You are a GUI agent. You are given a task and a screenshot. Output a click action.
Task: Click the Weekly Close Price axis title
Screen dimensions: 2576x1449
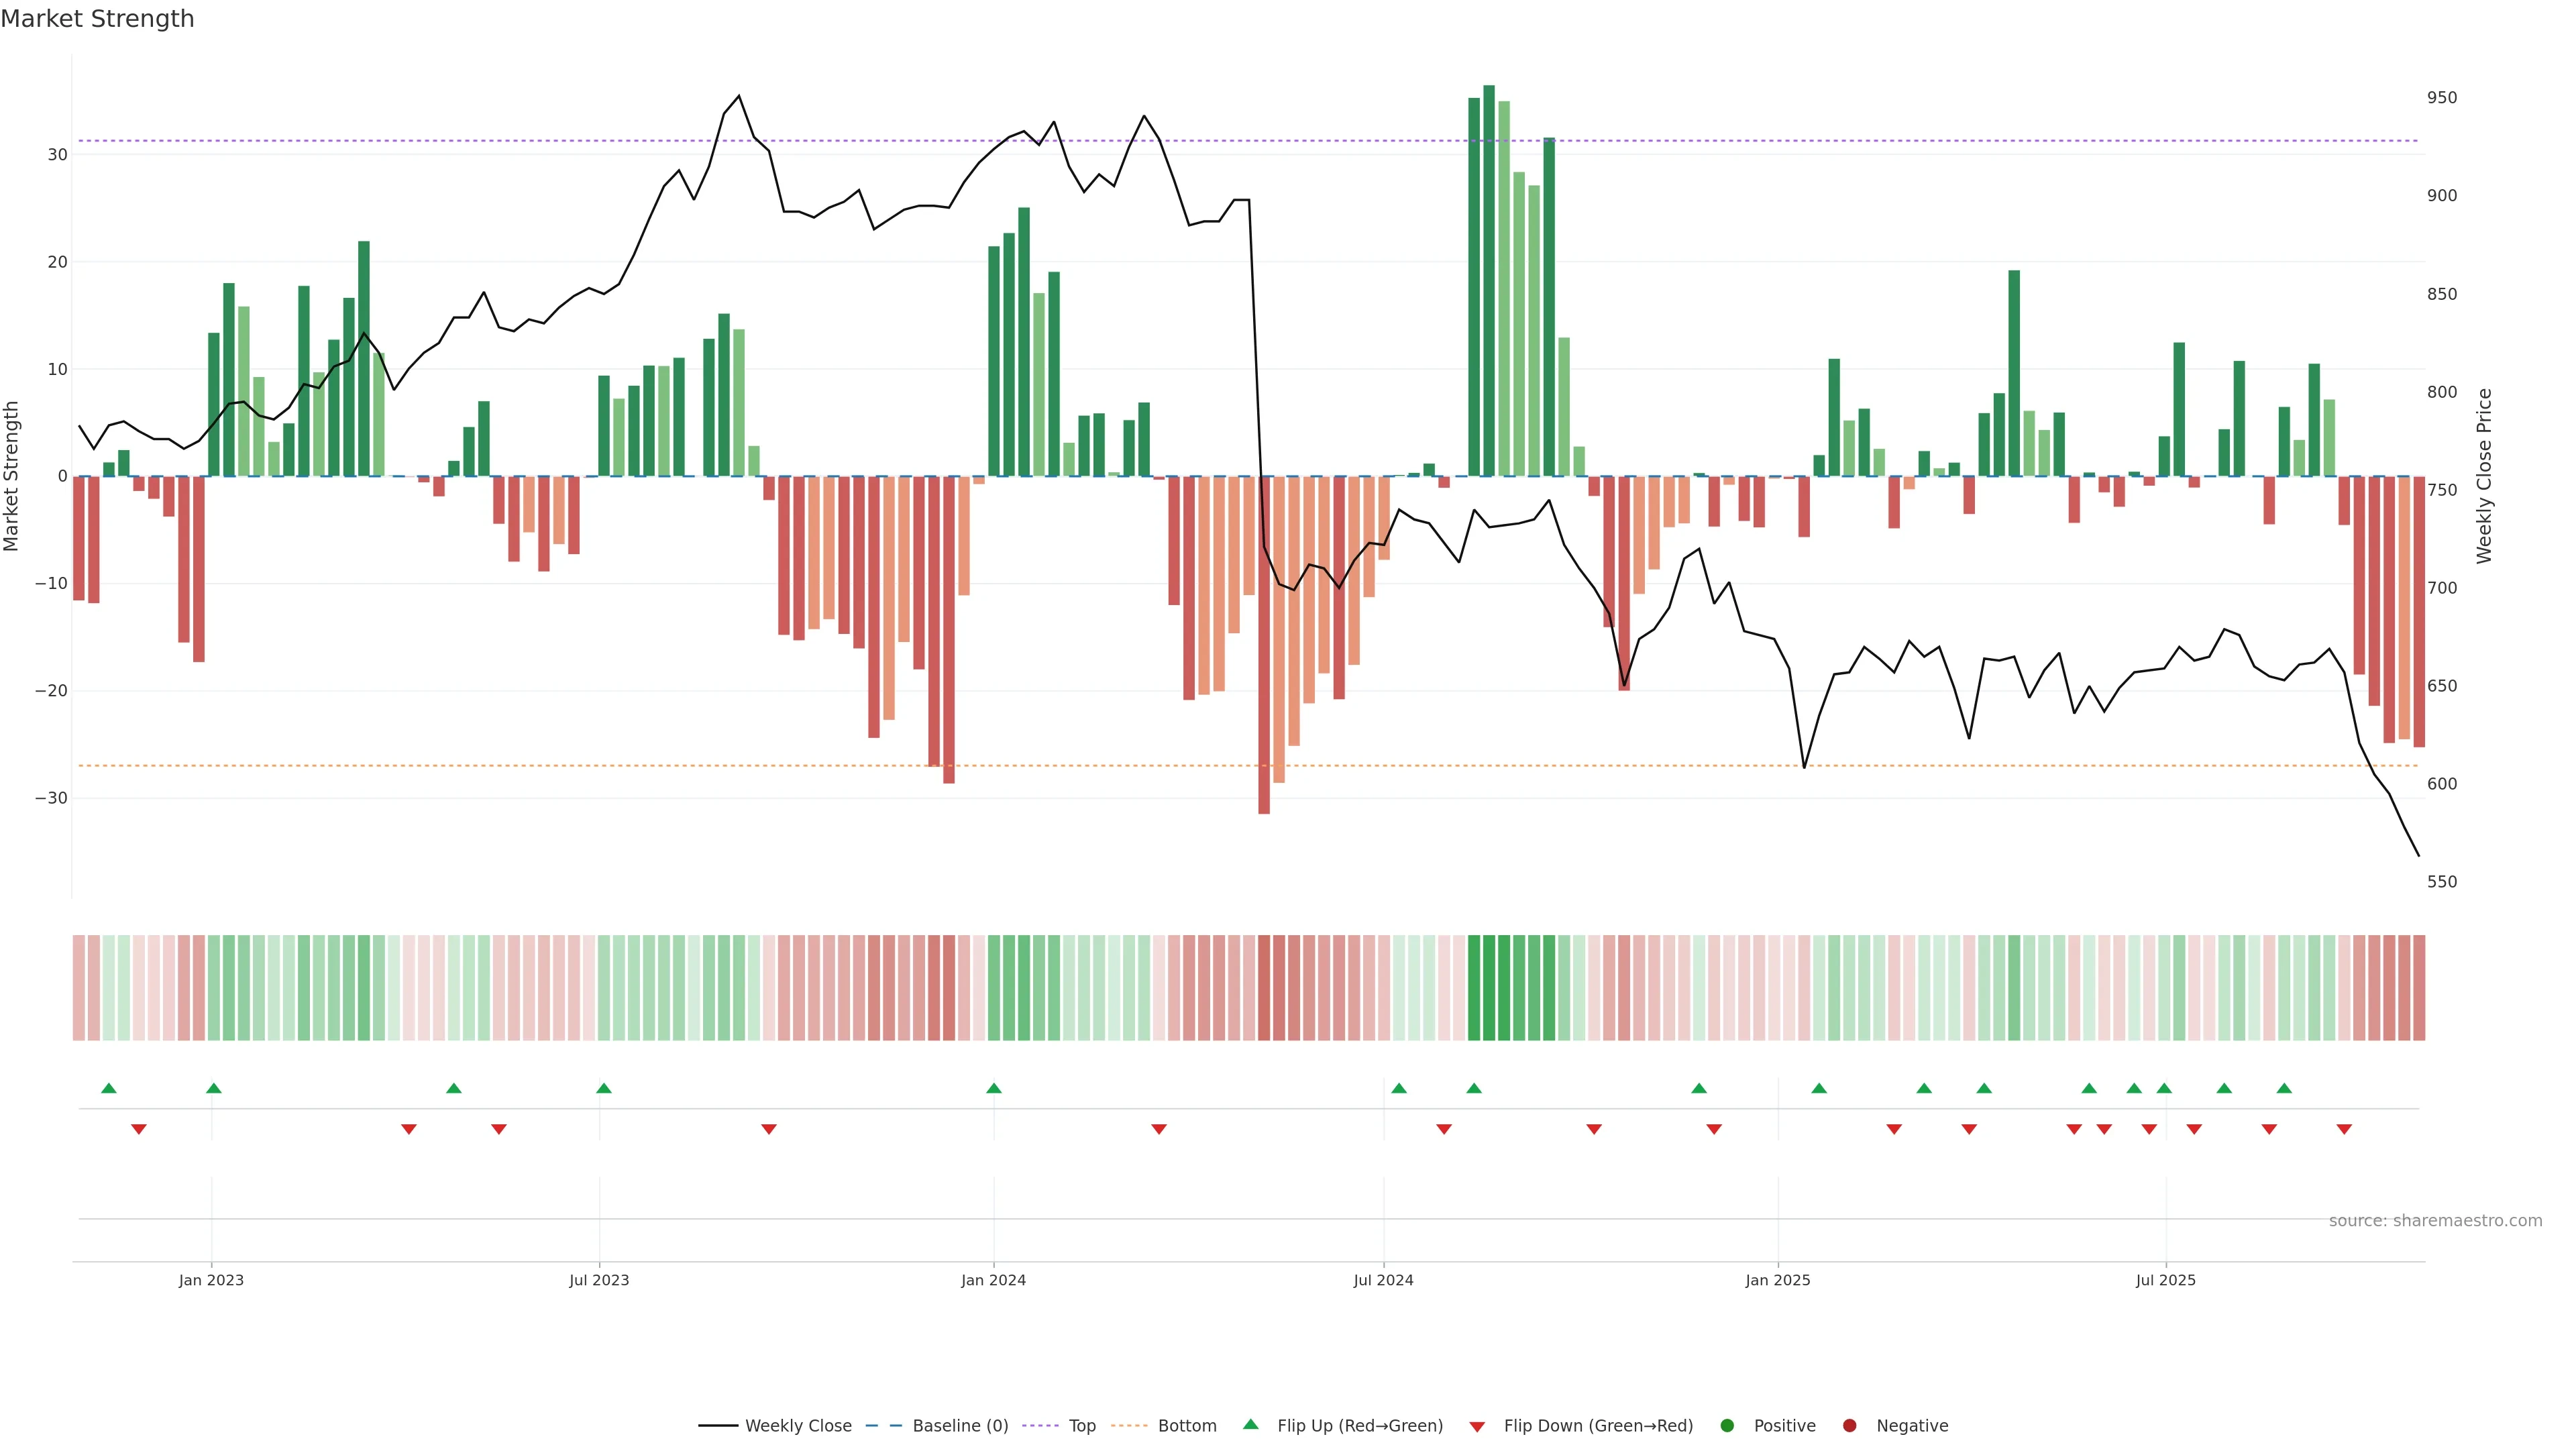[2484, 476]
